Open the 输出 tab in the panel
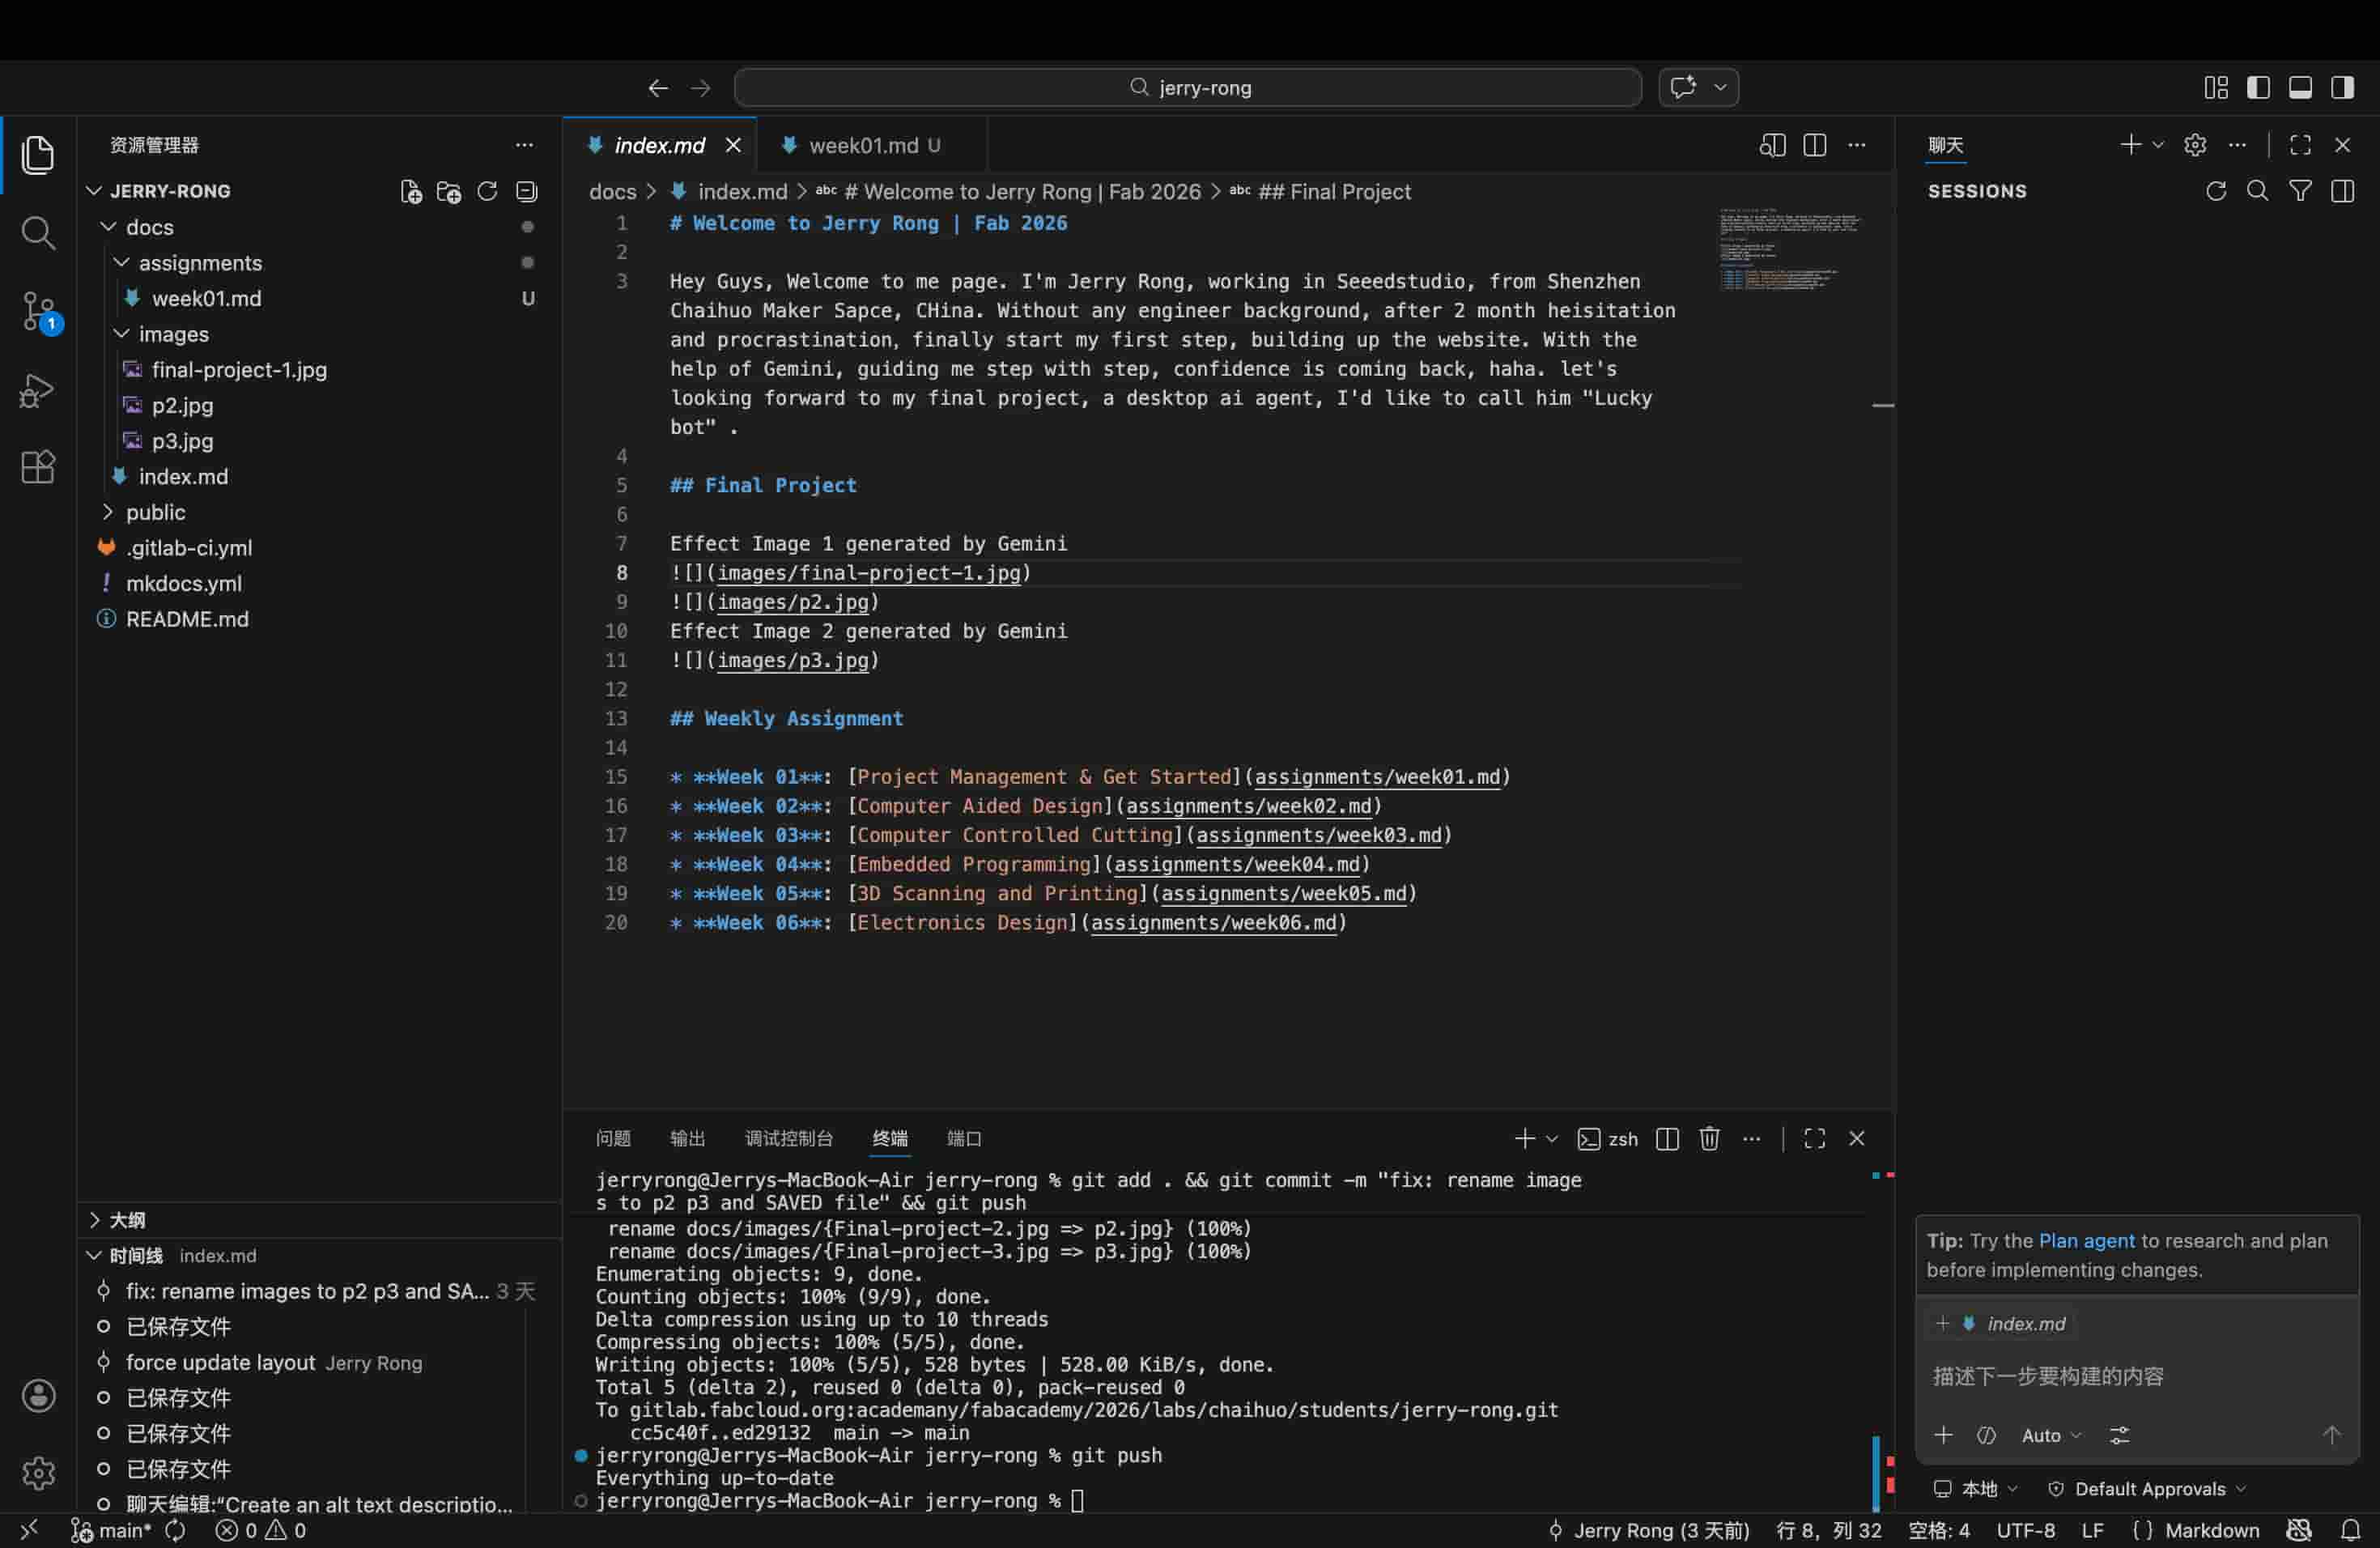Viewport: 2380px width, 1548px height. click(687, 1139)
